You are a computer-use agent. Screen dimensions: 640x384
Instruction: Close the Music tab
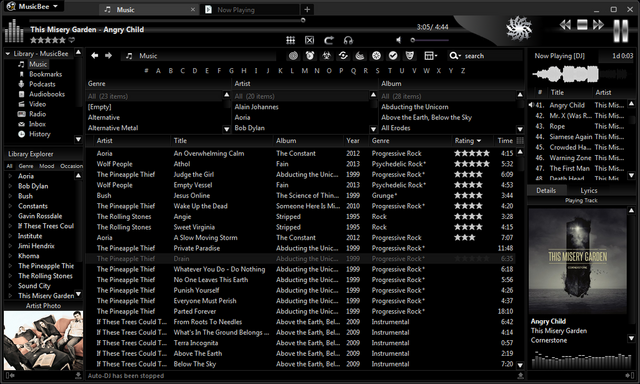pyautogui.click(x=193, y=9)
